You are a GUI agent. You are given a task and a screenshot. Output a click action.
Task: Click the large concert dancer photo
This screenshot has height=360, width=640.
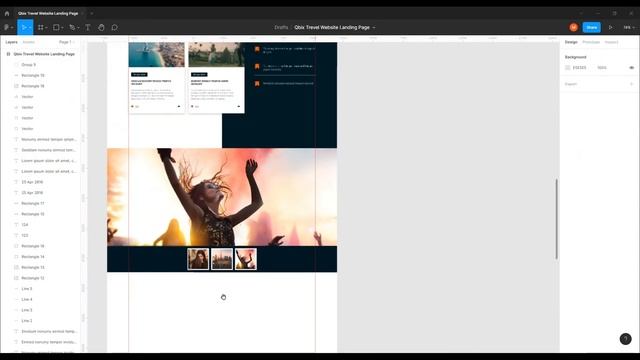[222, 197]
